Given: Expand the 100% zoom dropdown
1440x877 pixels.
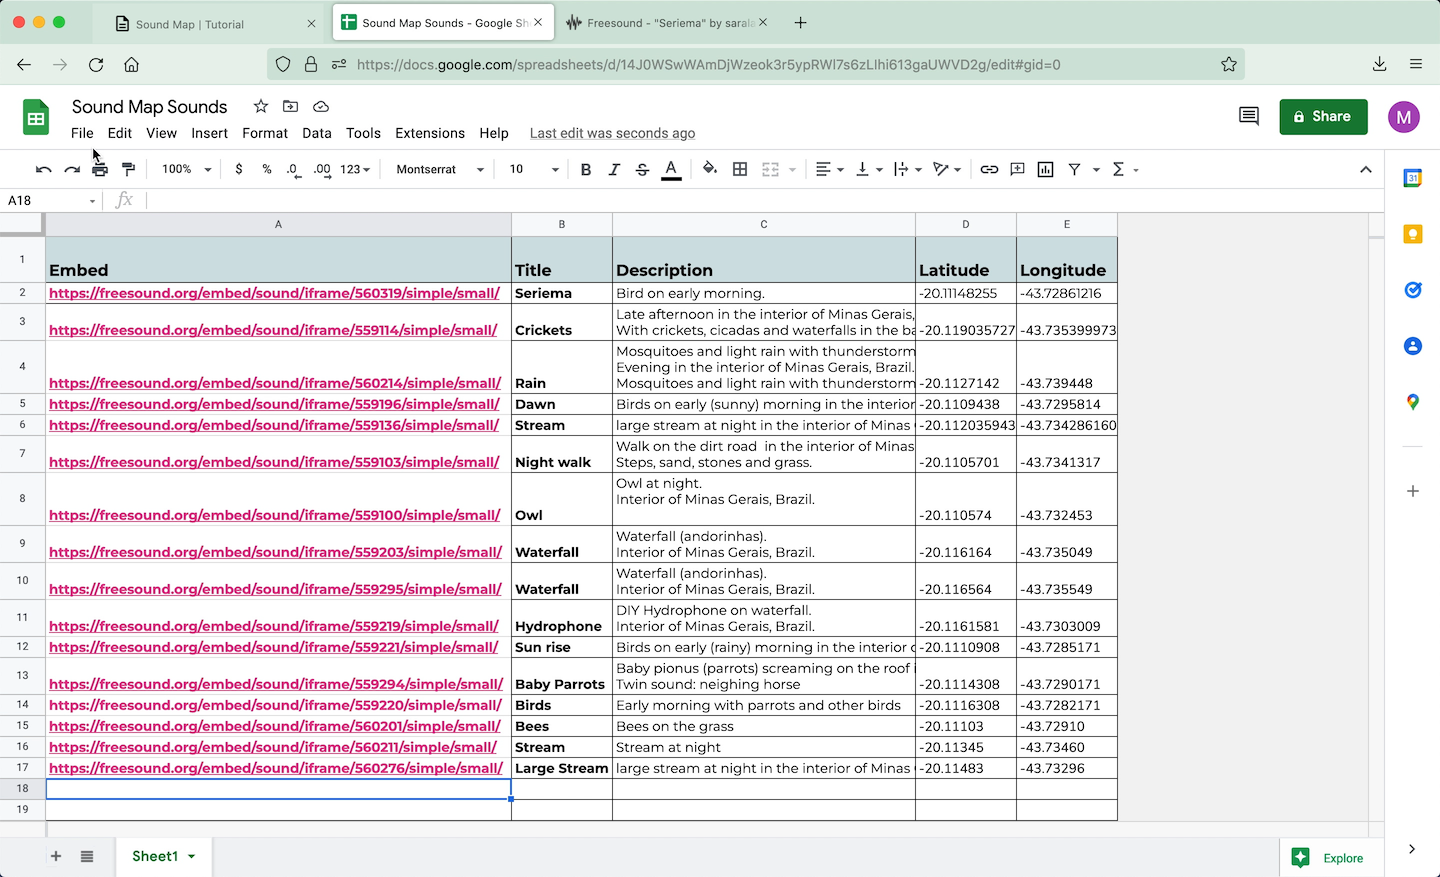Looking at the screenshot, I should 187,170.
